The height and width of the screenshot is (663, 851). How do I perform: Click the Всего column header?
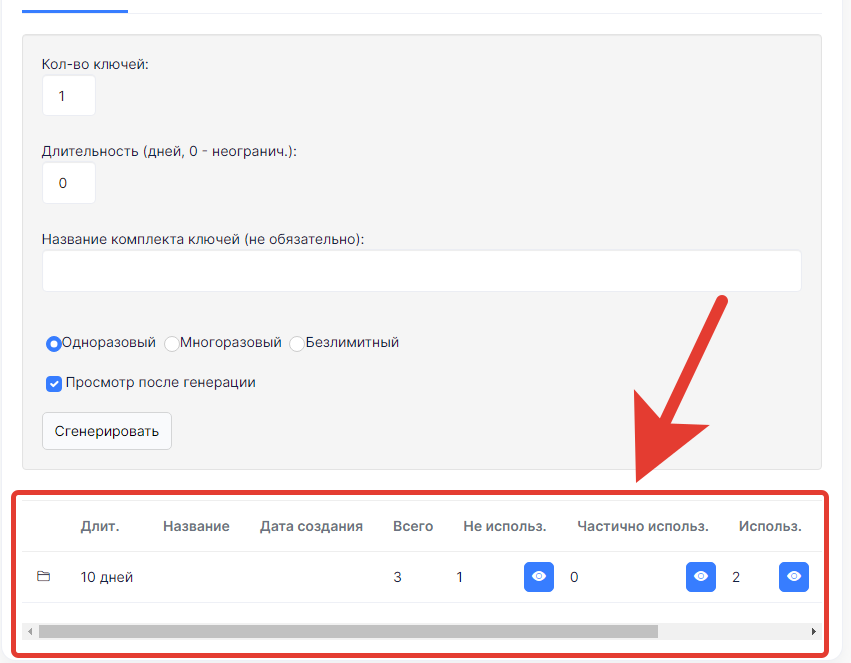413,526
